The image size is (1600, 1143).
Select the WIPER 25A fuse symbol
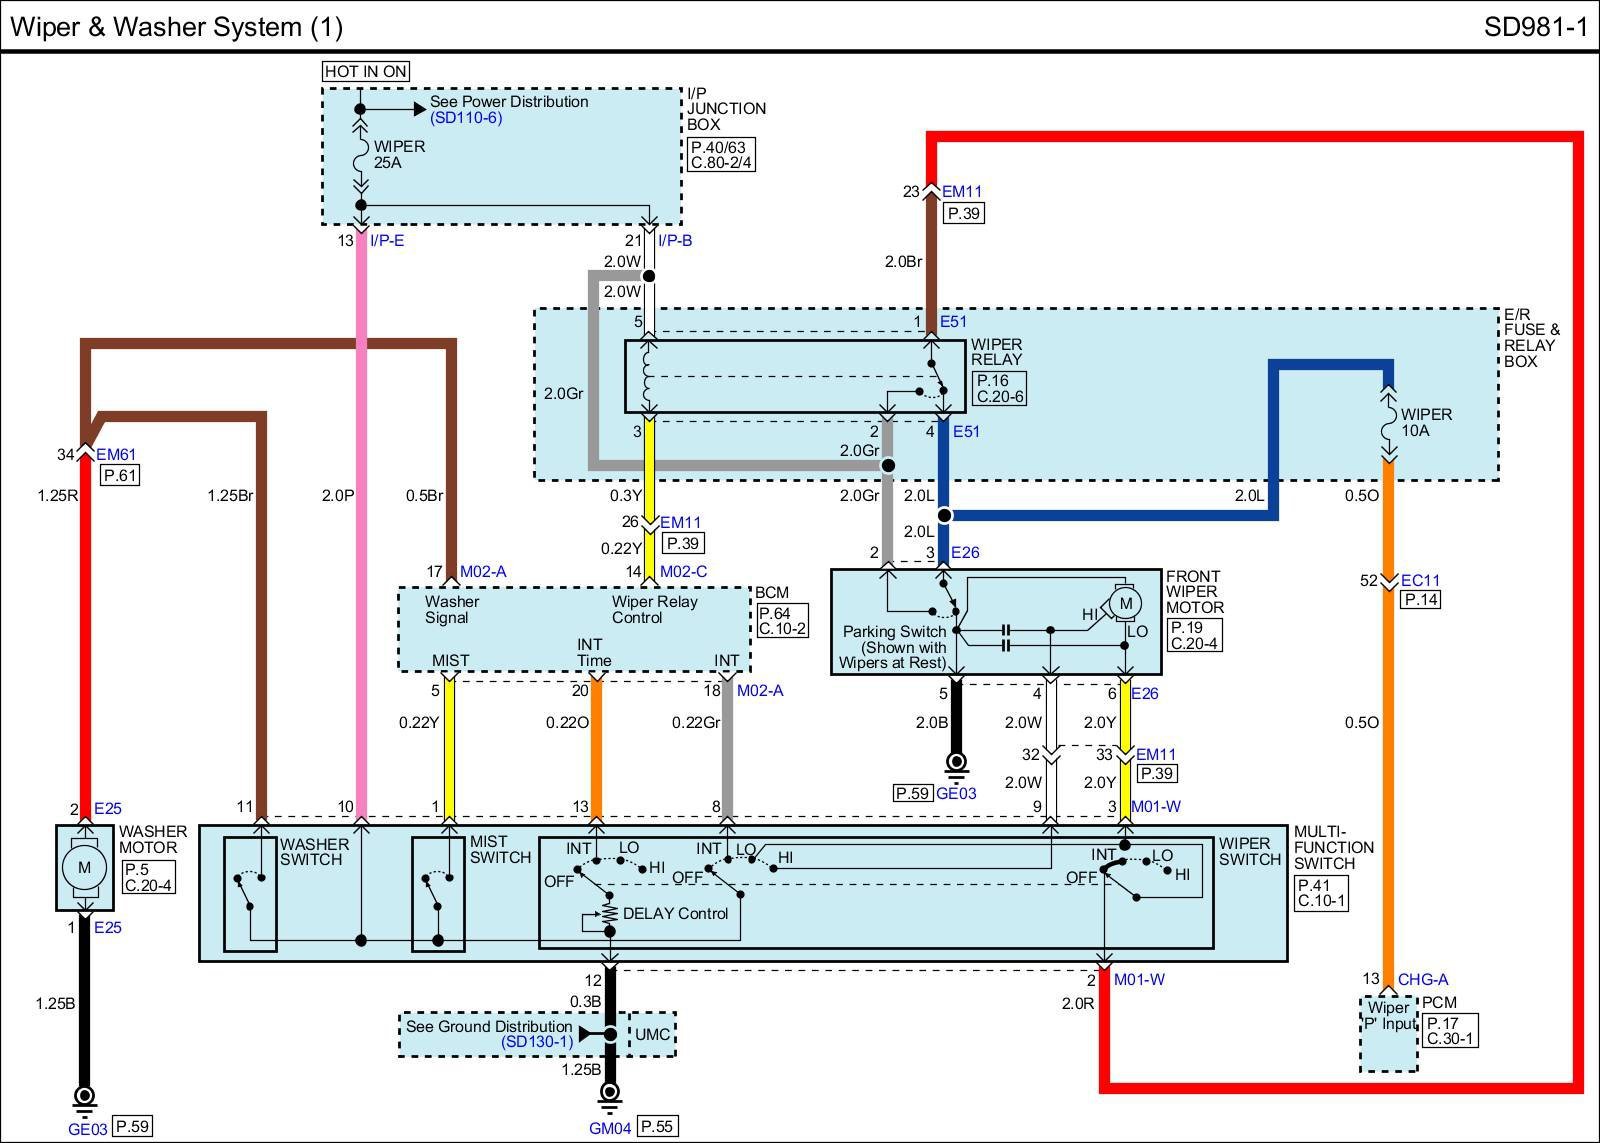tap(361, 155)
